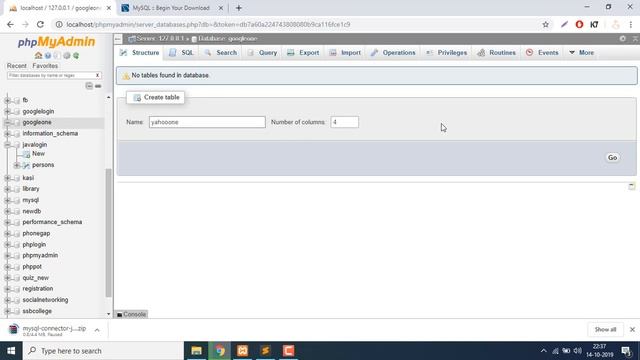This screenshot has width=640, height=360.
Task: Expand the kasi database node
Action: [7, 178]
